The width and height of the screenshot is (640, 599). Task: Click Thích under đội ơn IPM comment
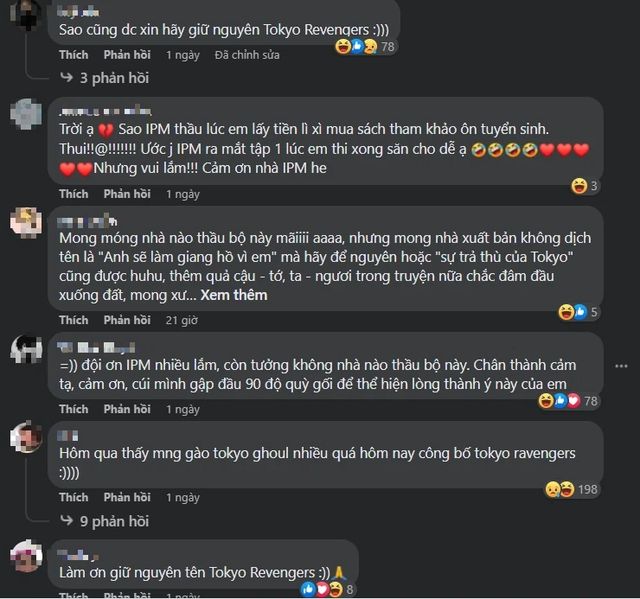[x=73, y=409]
